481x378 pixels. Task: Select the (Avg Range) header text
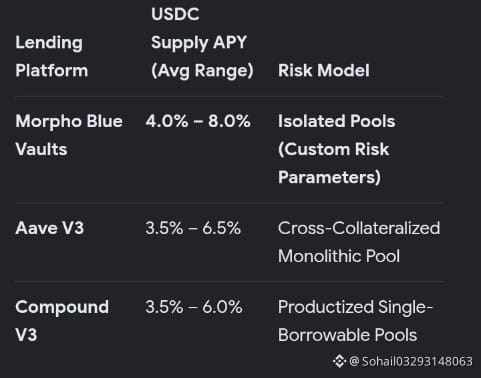(x=202, y=71)
